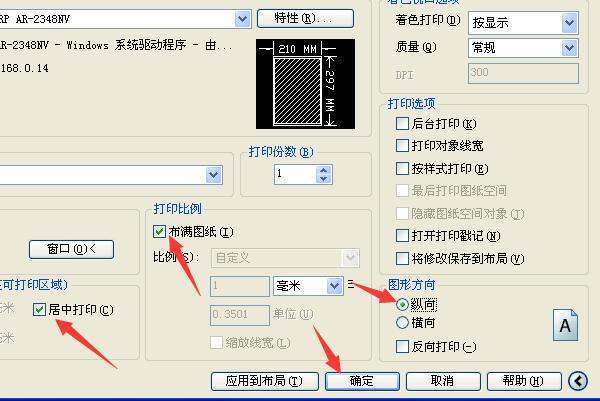Select 纵向 portrait orientation
Image resolution: width=600 pixels, height=401 pixels.
(403, 304)
